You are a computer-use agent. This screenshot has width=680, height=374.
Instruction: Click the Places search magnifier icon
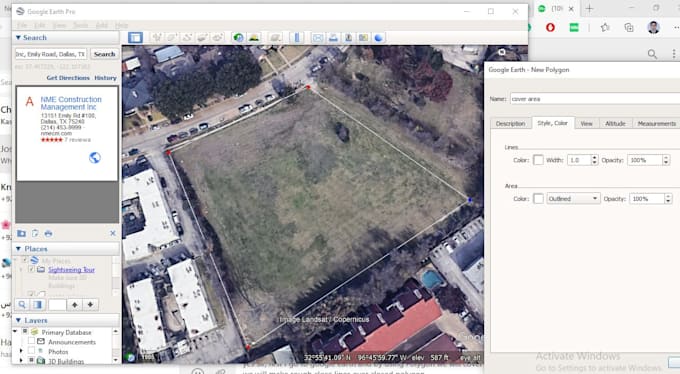point(22,305)
